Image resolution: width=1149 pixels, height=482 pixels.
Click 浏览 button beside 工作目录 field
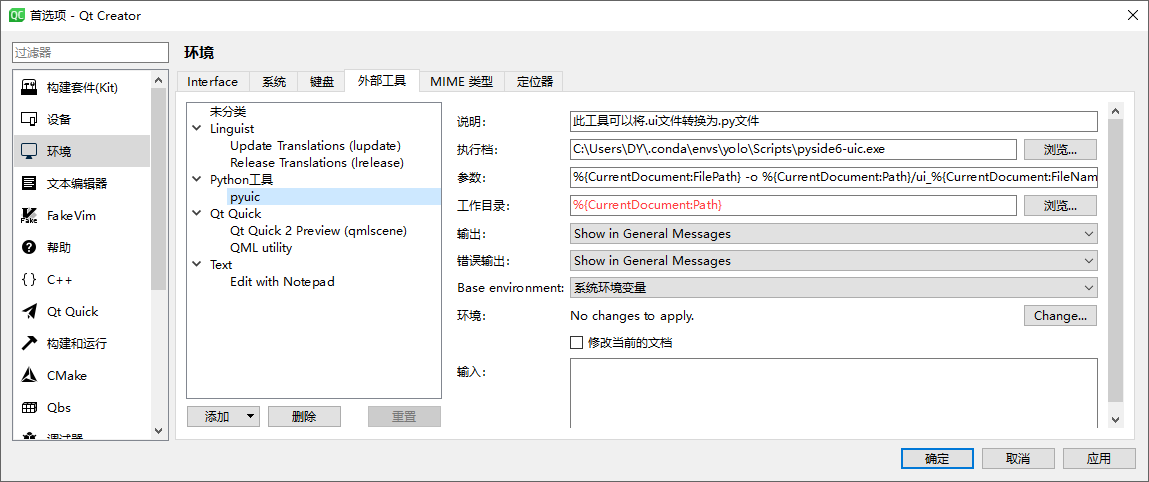(x=1060, y=206)
